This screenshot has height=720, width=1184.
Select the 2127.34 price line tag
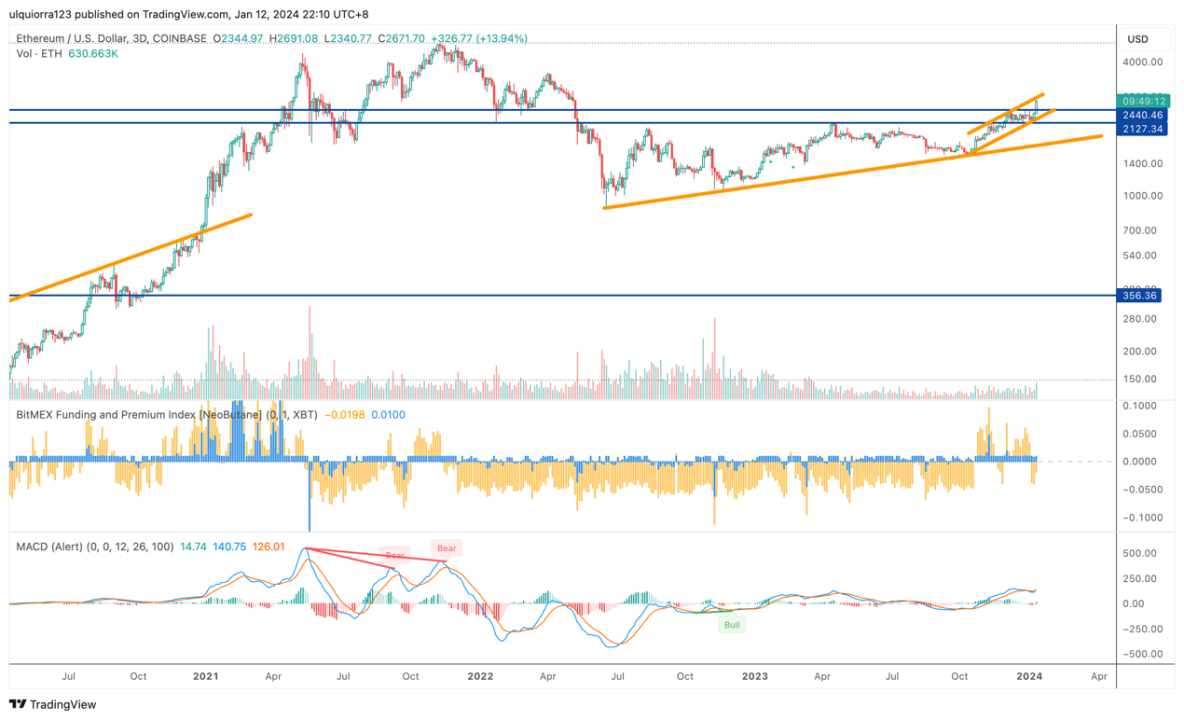(1142, 129)
